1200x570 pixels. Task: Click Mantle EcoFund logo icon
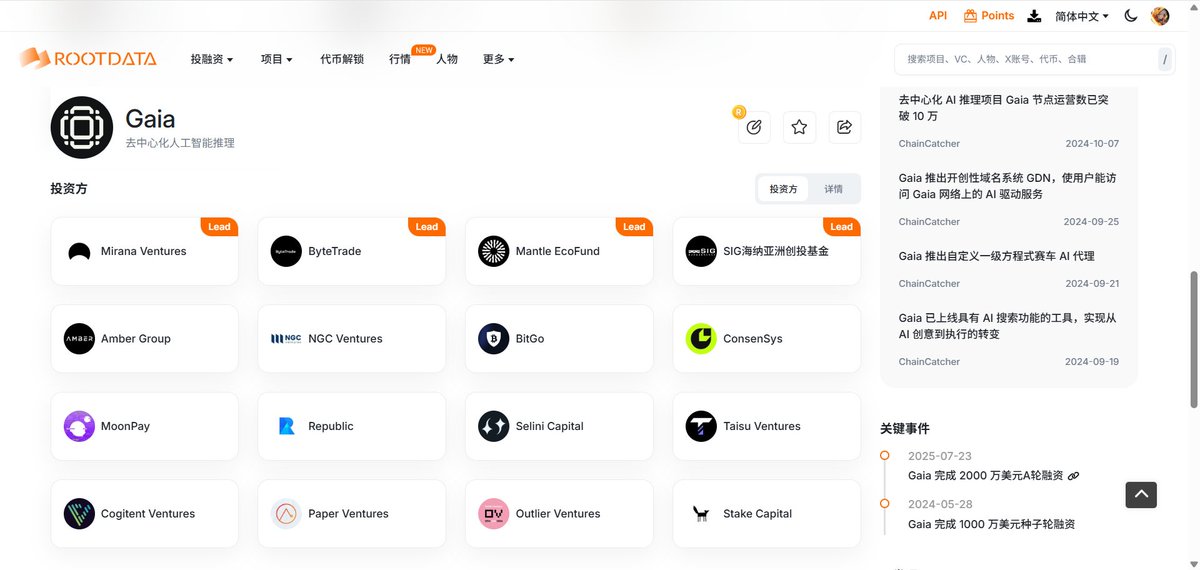click(494, 252)
